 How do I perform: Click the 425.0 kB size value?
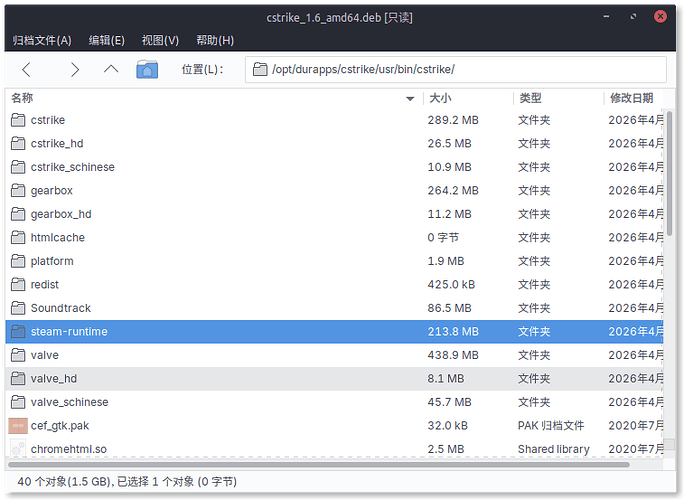(x=451, y=285)
